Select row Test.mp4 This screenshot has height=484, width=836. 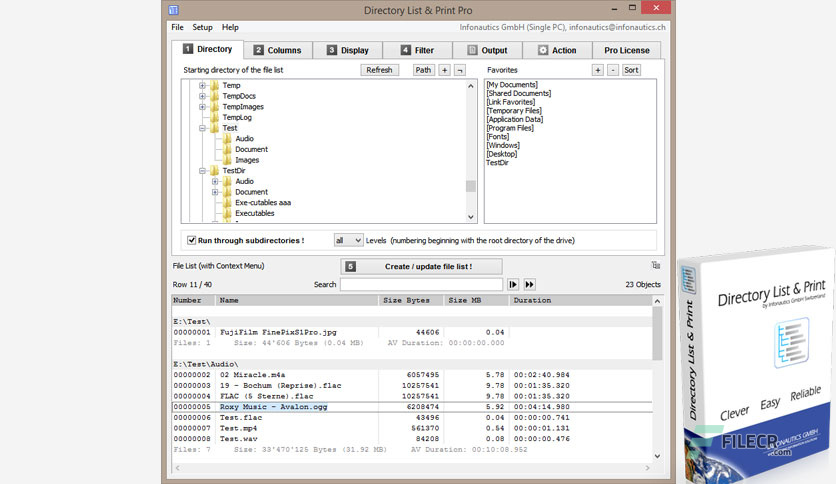(412, 428)
